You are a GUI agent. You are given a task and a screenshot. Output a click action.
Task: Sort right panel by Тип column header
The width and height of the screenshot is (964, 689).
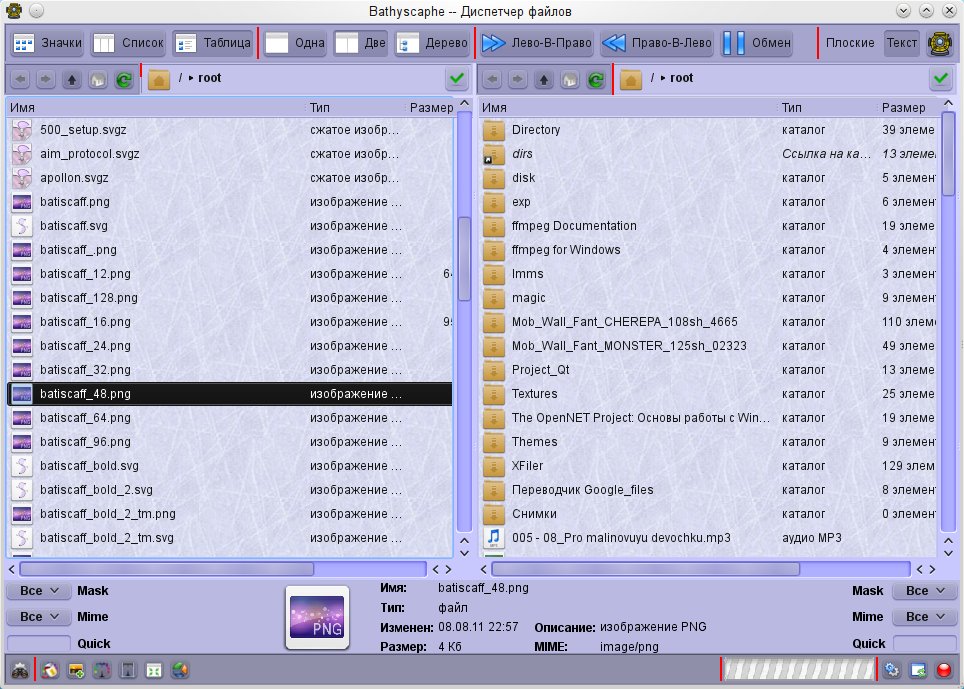click(827, 108)
